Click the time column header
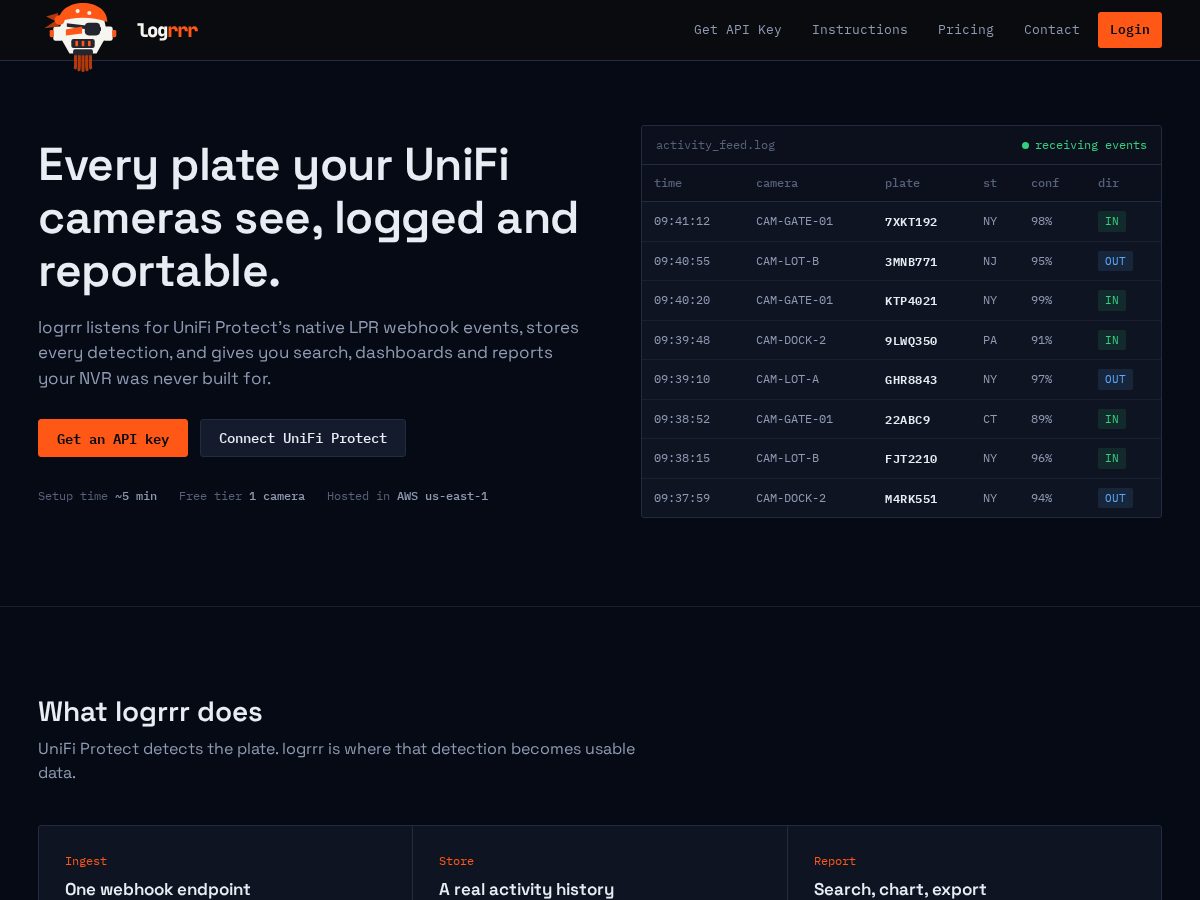 [x=668, y=183]
